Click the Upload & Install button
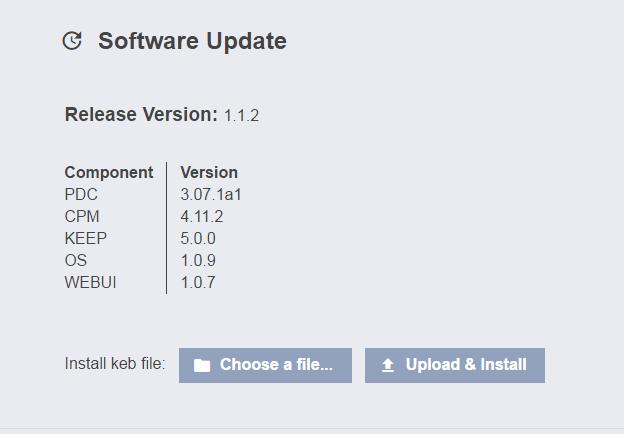 455,365
